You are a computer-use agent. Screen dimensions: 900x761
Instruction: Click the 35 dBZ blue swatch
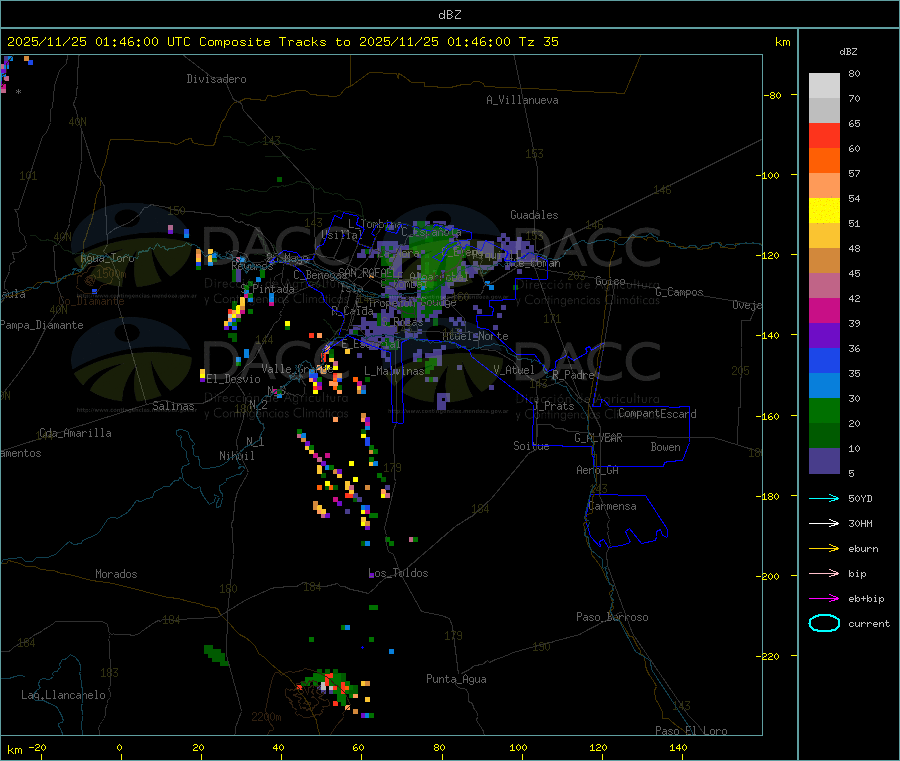coord(824,360)
